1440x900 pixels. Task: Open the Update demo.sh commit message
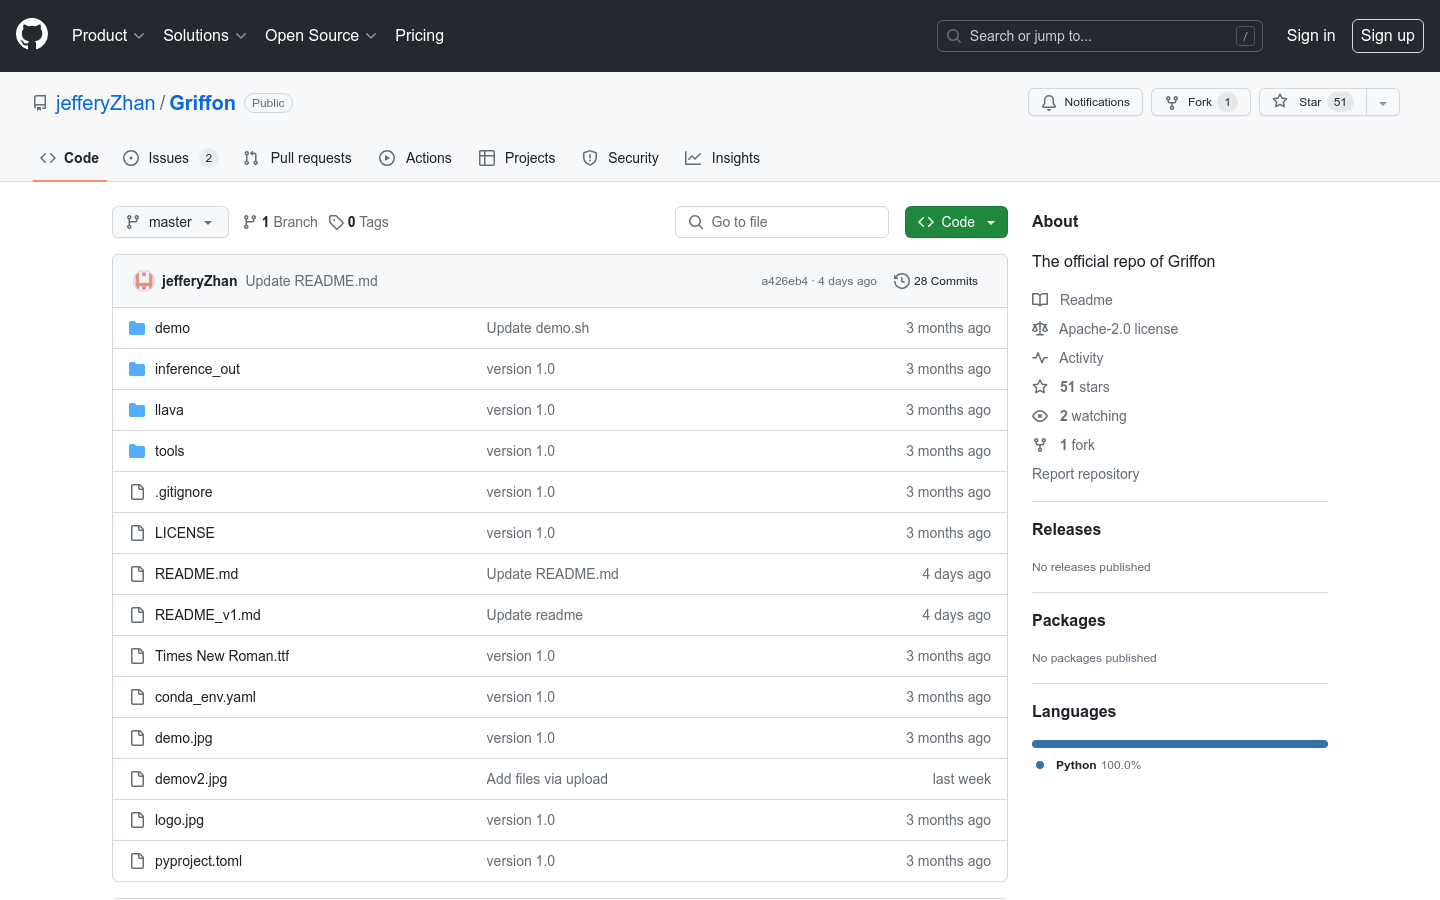tap(537, 328)
